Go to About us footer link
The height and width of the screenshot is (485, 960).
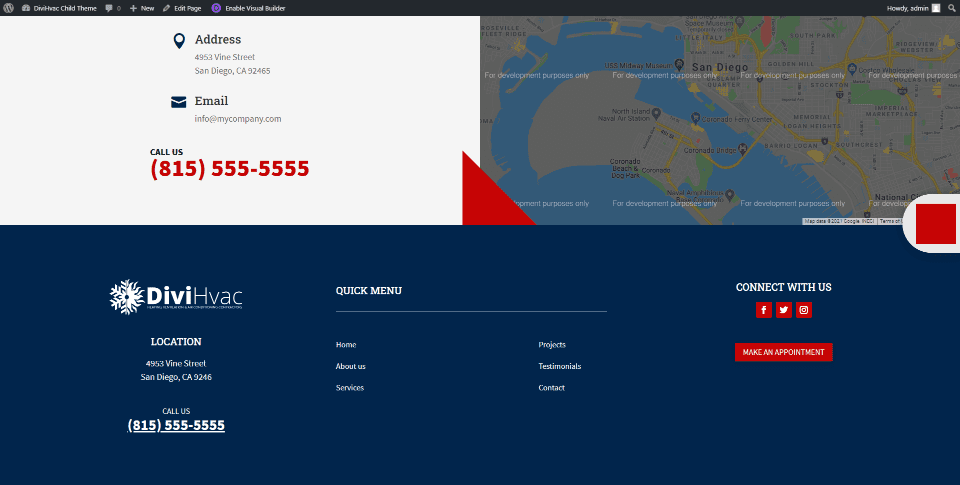tap(350, 366)
